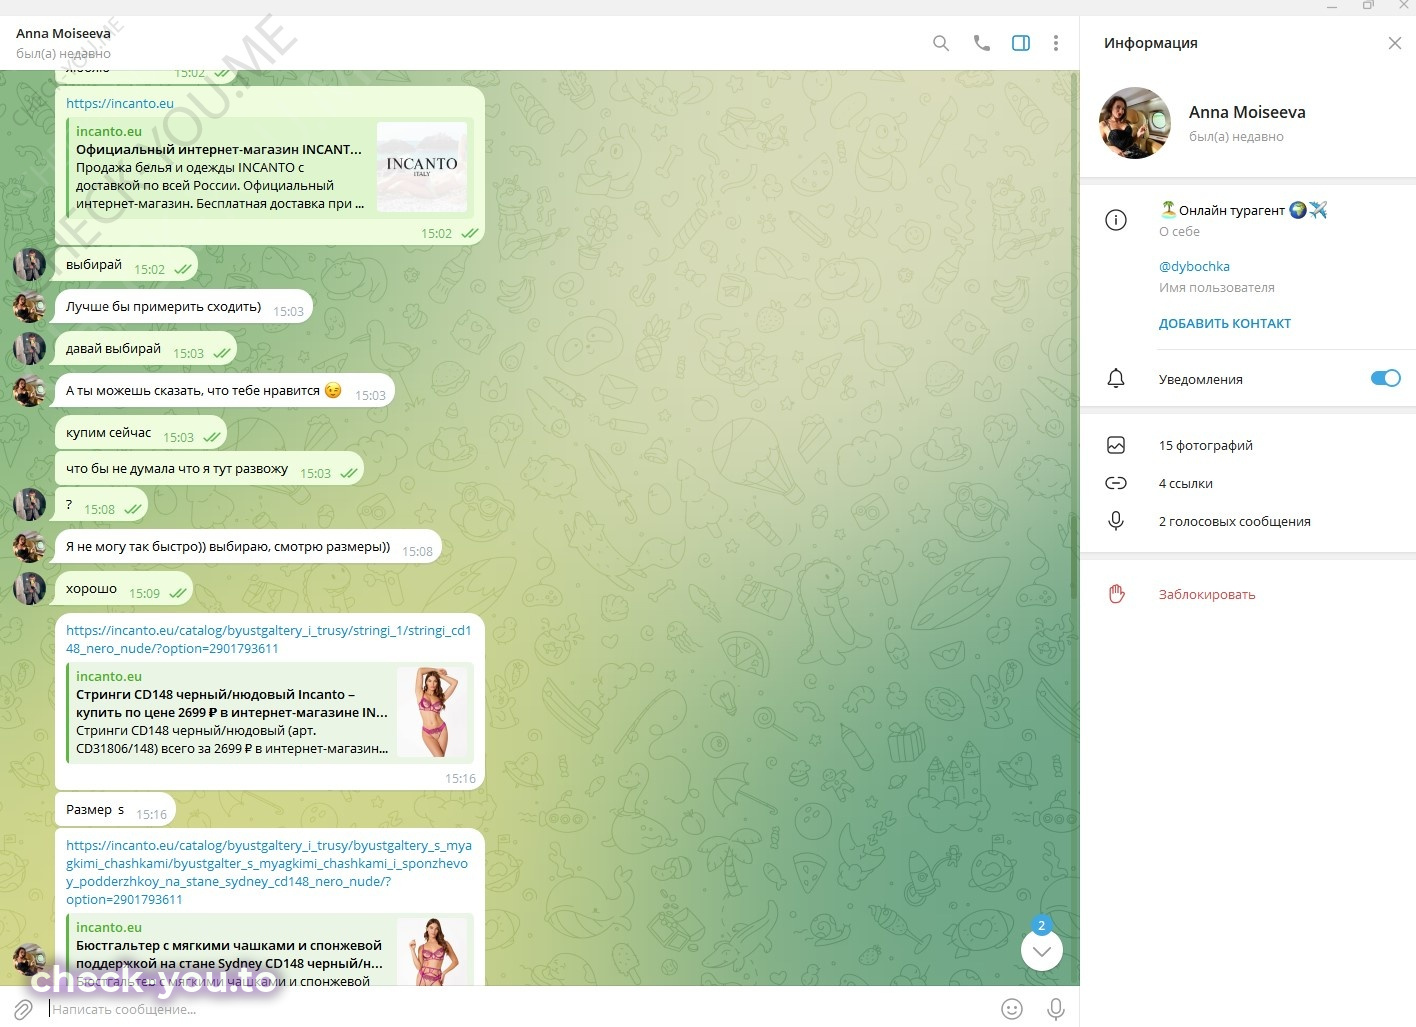This screenshot has height=1027, width=1416.
Task: Open the @dybochka username link
Action: pyautogui.click(x=1194, y=266)
